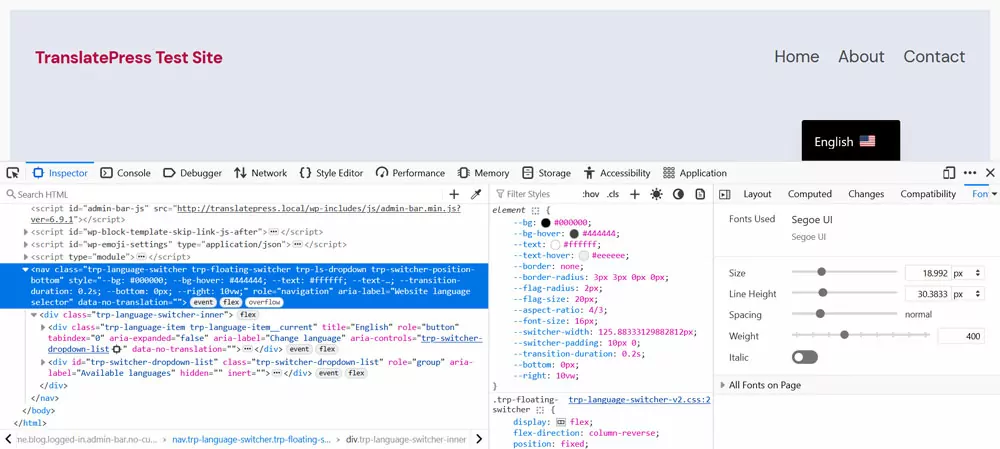
Task: Adjust the font Size slider
Action: point(844,272)
